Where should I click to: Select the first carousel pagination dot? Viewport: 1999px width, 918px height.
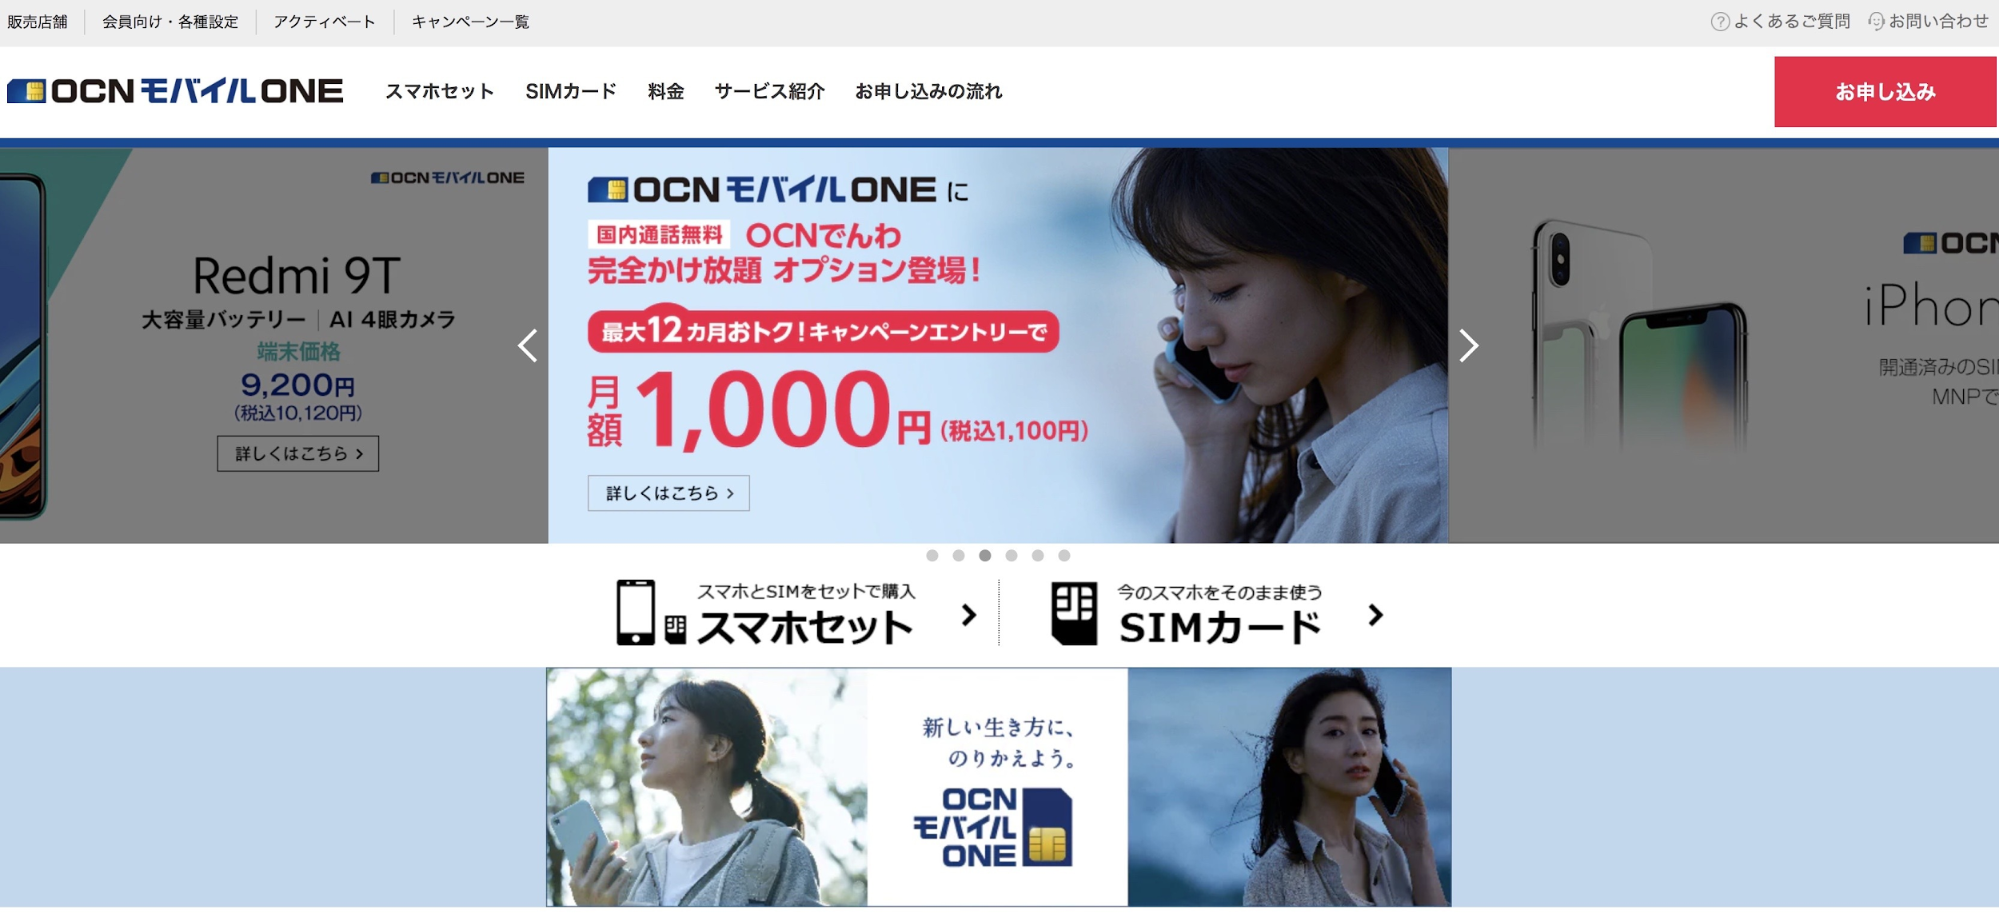point(932,555)
